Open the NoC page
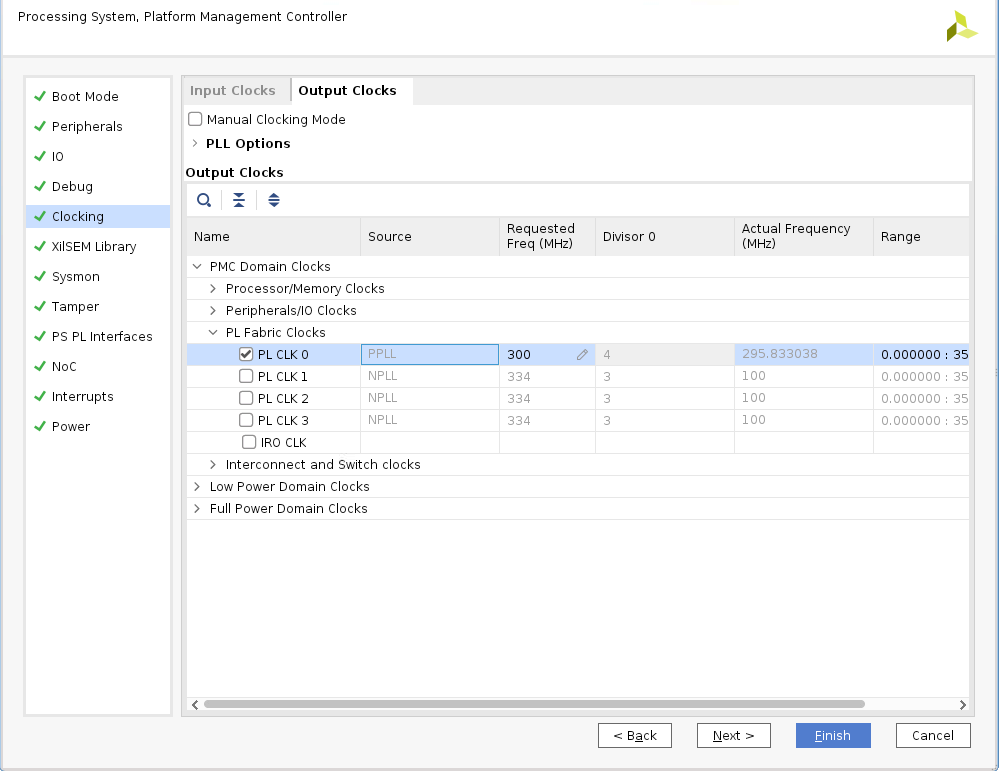Viewport: 999px width, 771px height. pos(64,366)
